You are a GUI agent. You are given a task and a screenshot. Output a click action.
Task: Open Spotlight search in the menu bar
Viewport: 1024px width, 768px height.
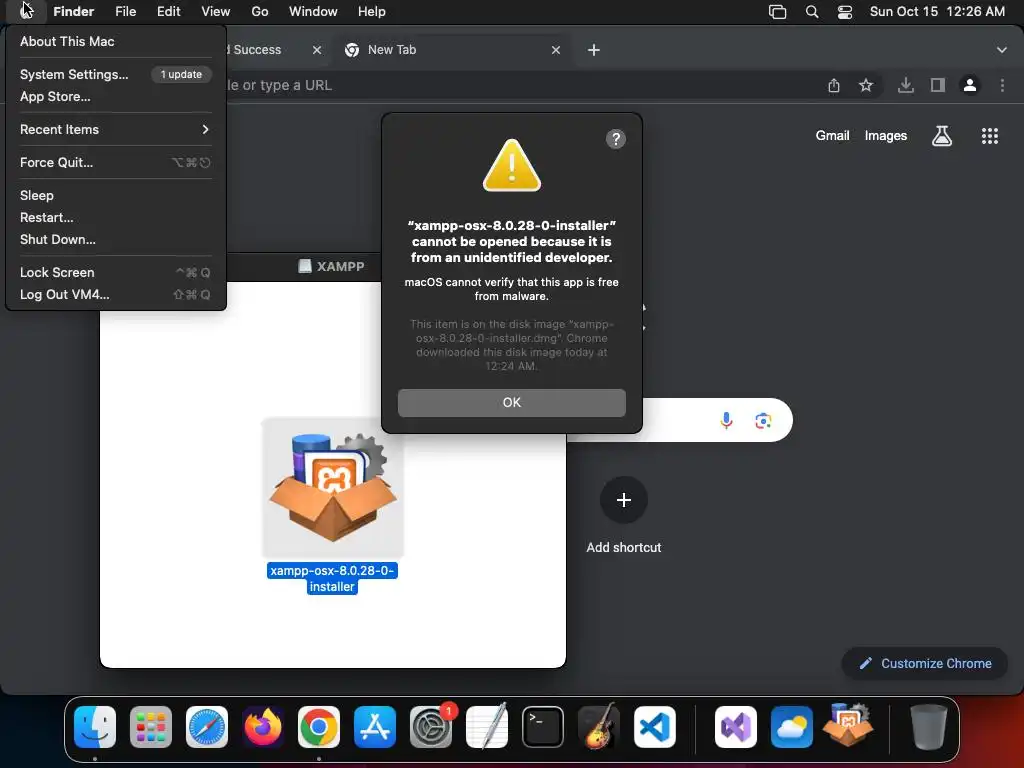tap(812, 12)
